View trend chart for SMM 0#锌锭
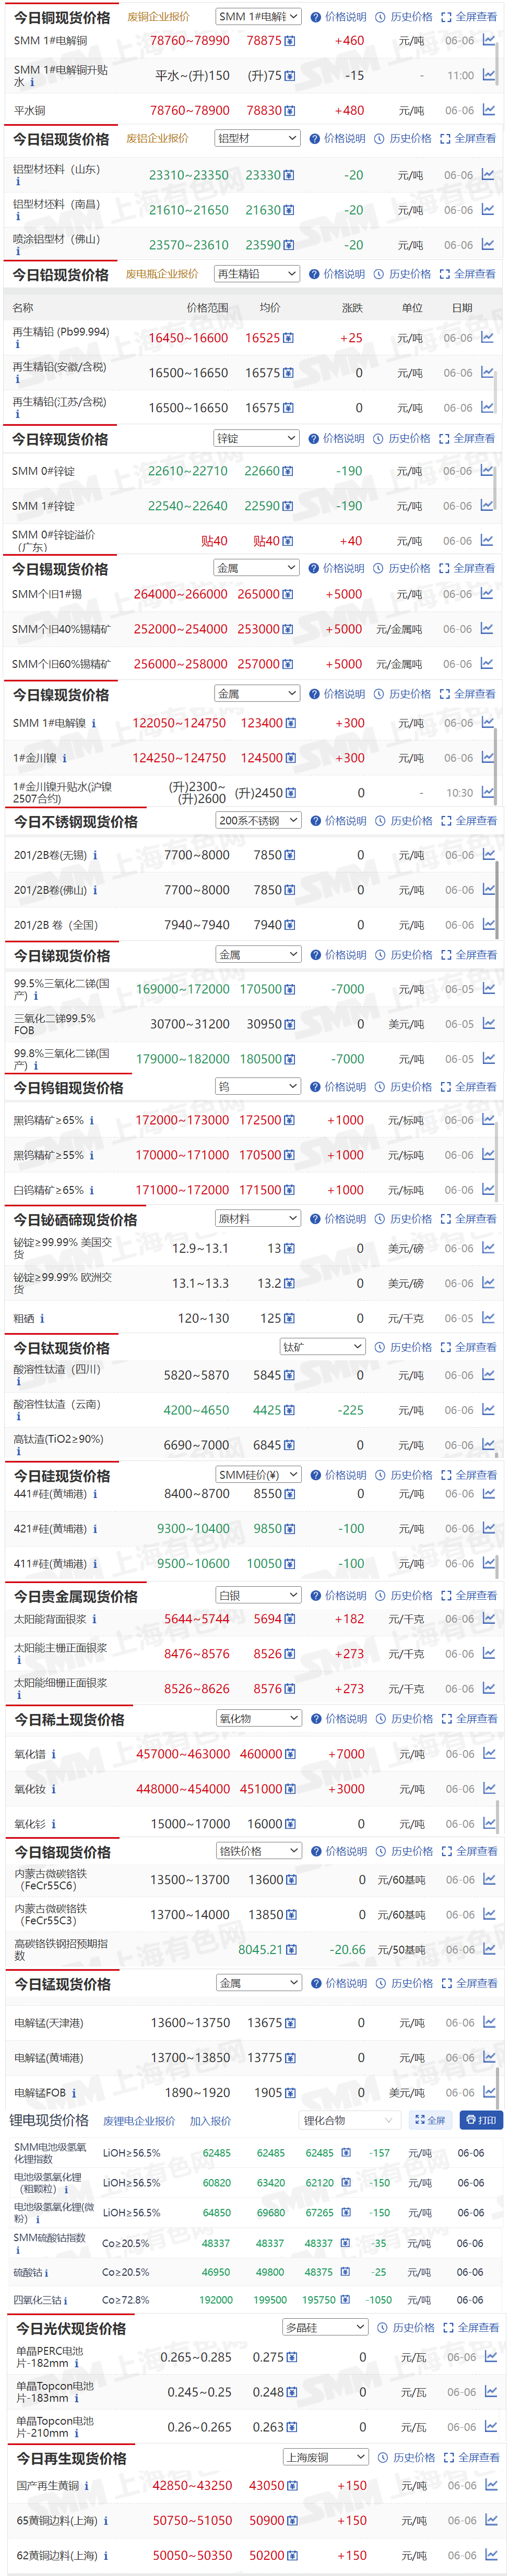 [x=487, y=470]
